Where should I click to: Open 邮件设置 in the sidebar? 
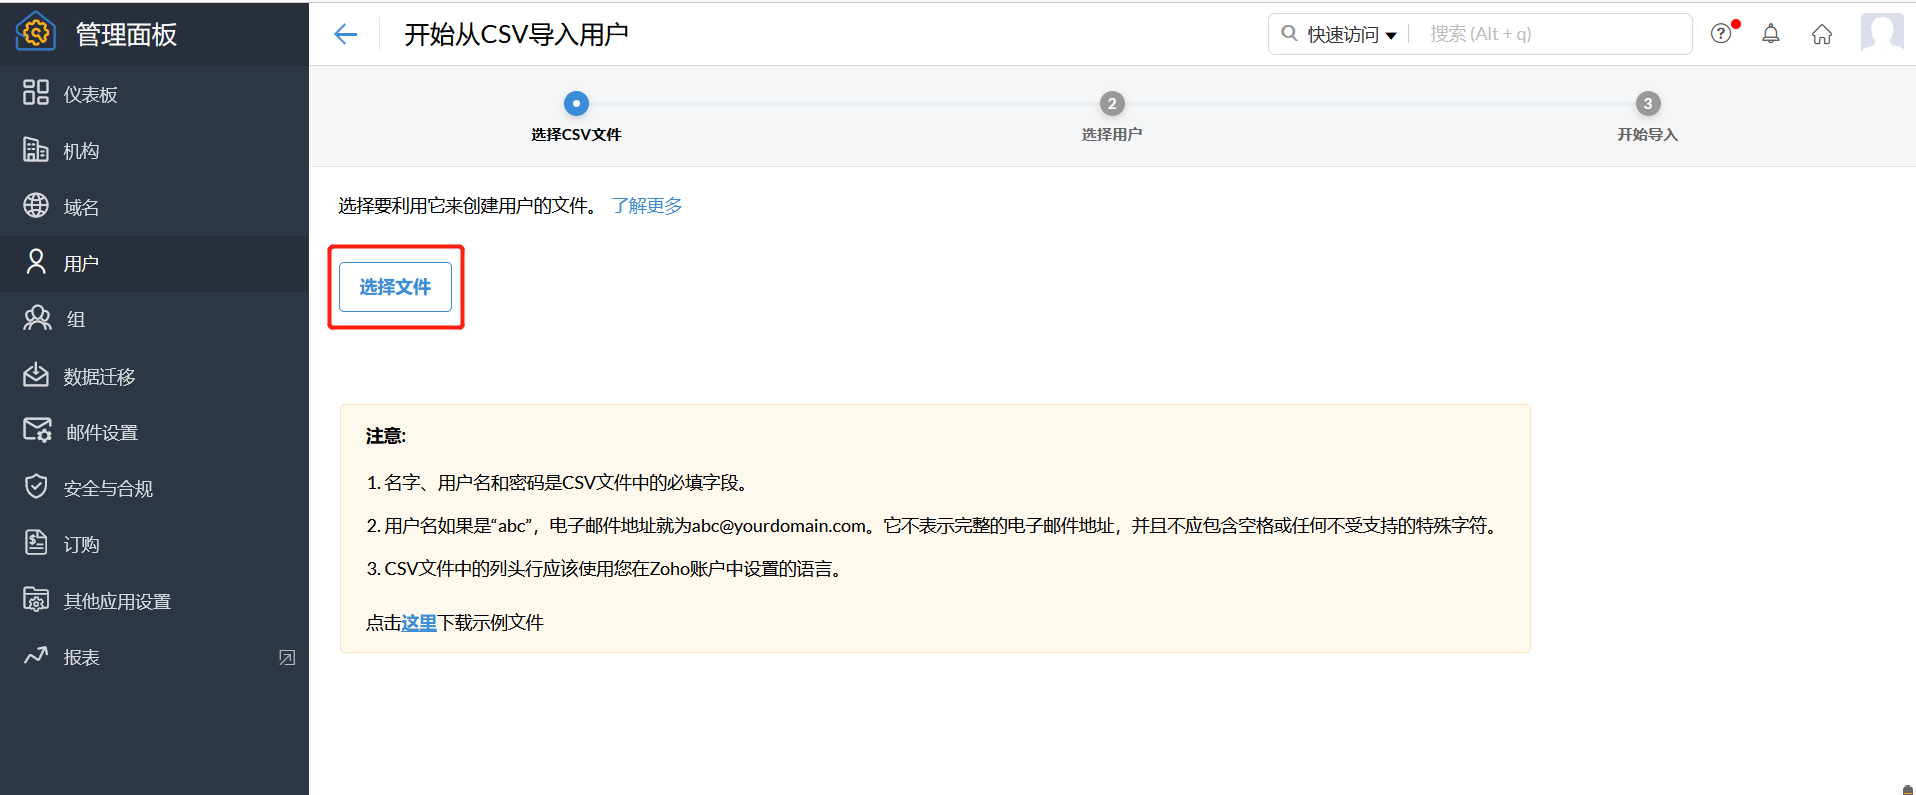point(101,433)
